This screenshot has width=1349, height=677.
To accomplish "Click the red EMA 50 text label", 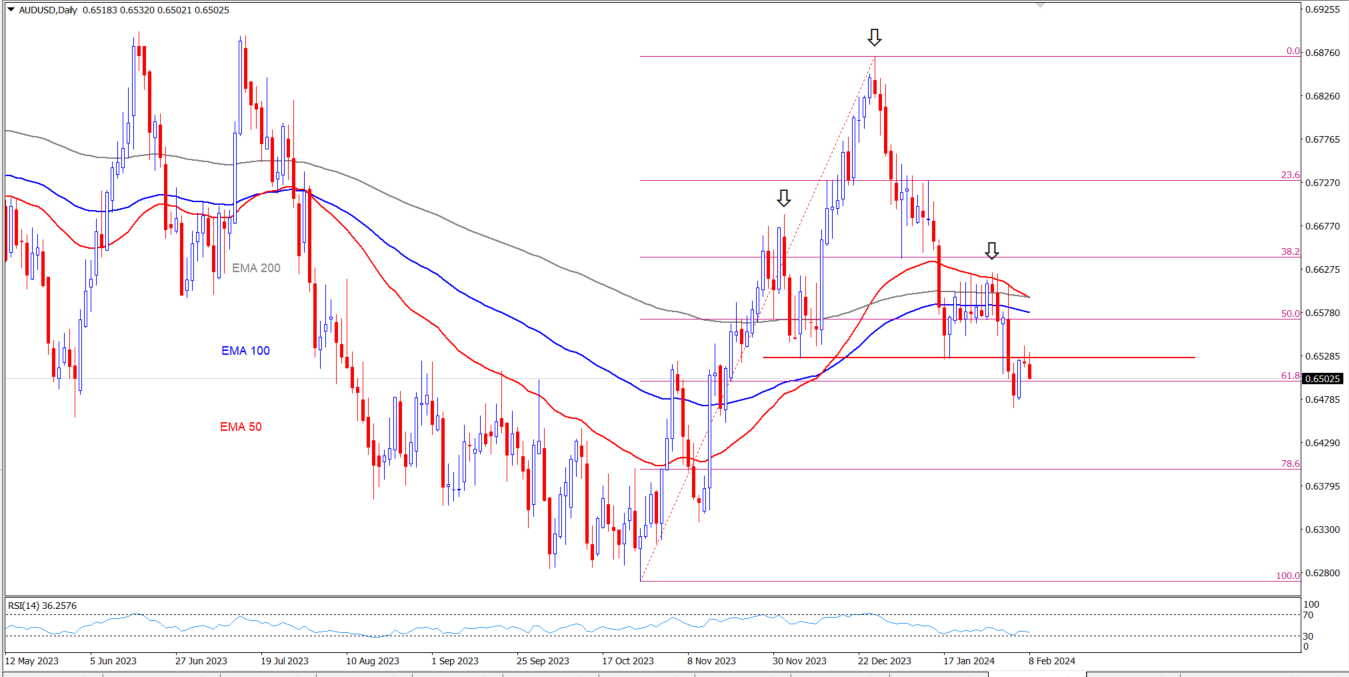I will tap(241, 427).
